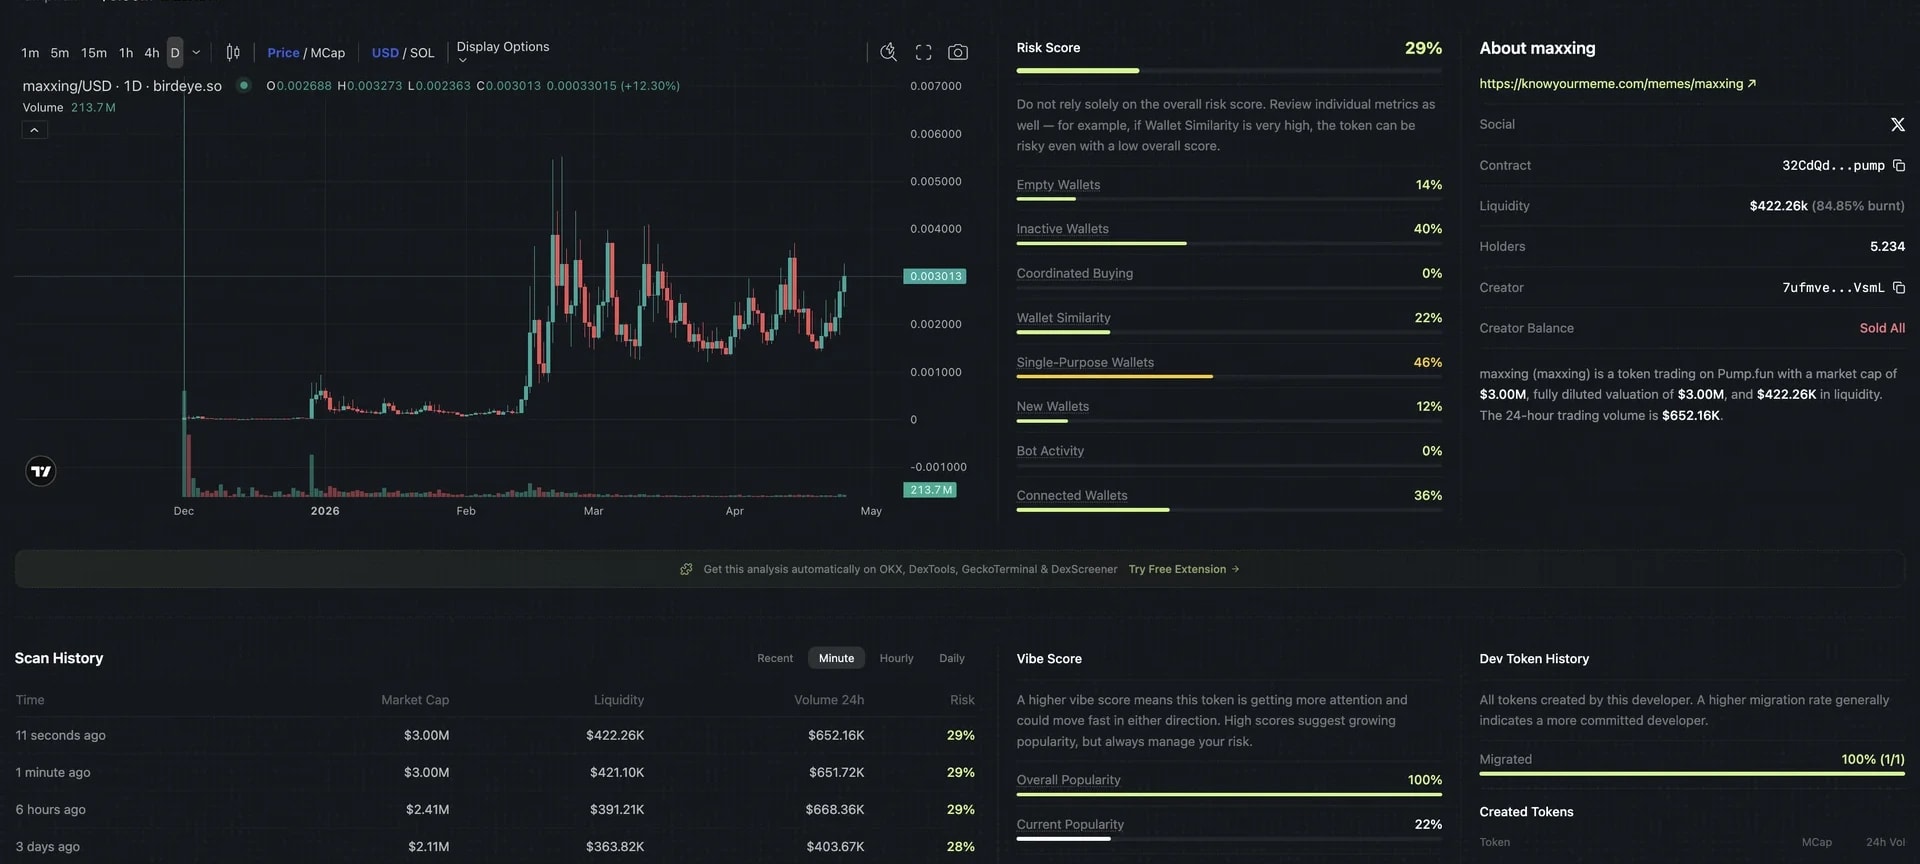Select the 1h timeframe

pos(126,52)
